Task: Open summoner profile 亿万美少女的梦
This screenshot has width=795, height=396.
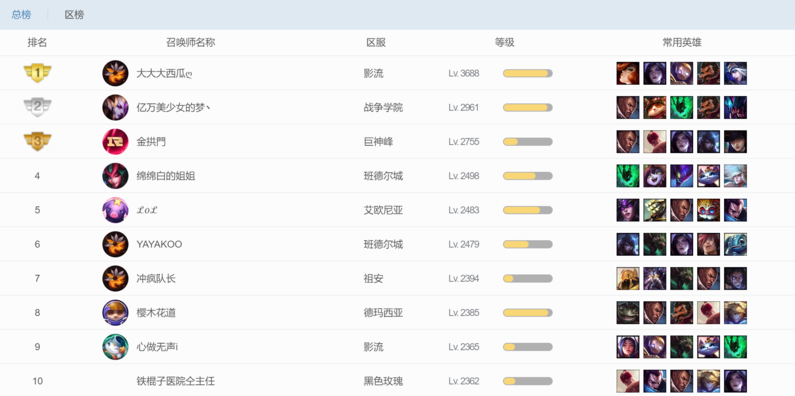Action: tap(173, 107)
